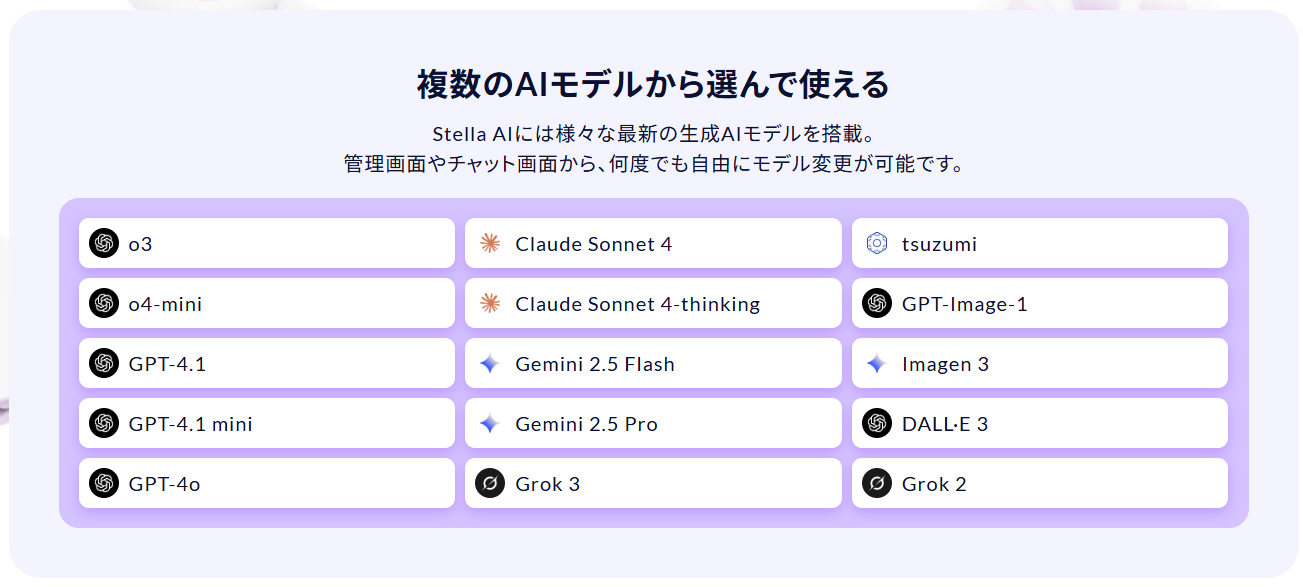Click the Stella AI description text line

(653, 134)
